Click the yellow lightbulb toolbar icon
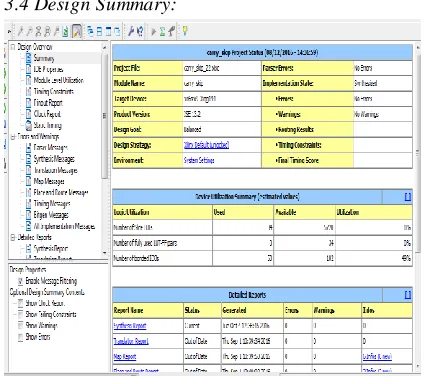This screenshot has height=384, width=424. click(185, 31)
